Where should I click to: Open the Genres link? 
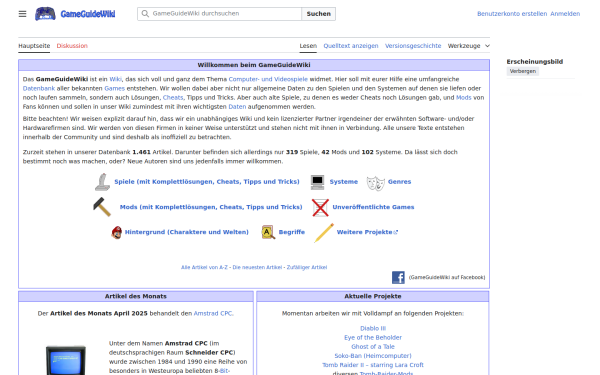(x=399, y=182)
